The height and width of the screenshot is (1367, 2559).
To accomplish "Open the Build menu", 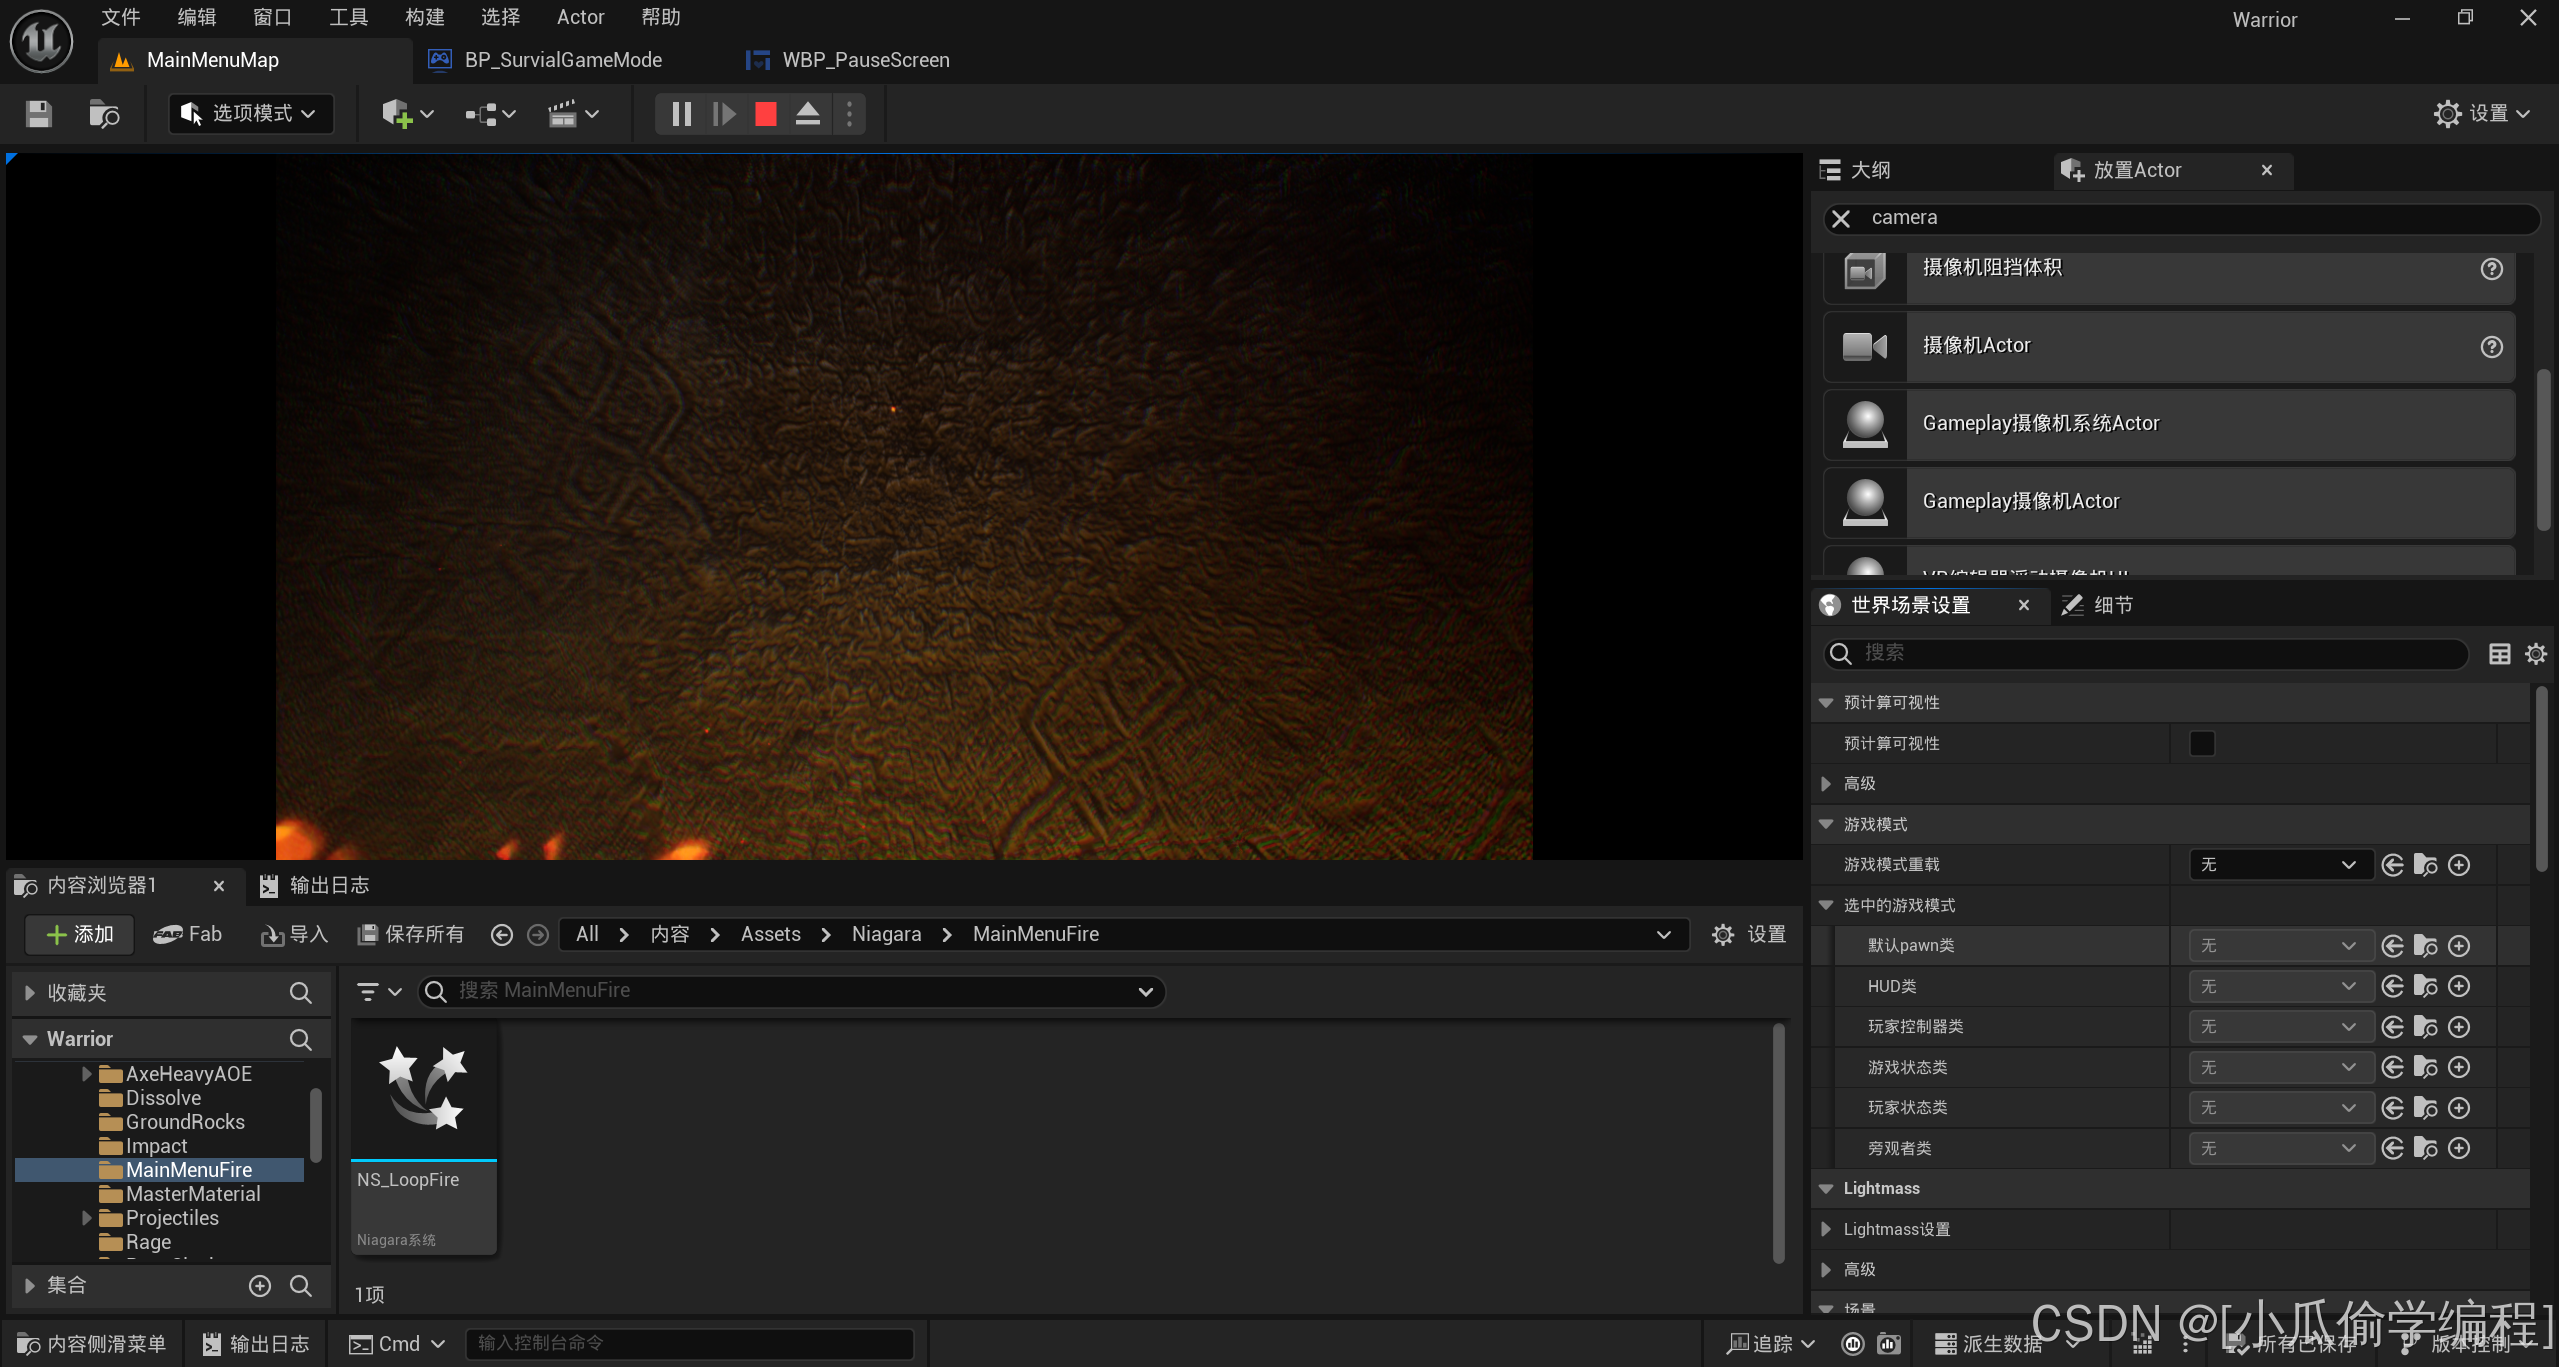I will tap(424, 17).
